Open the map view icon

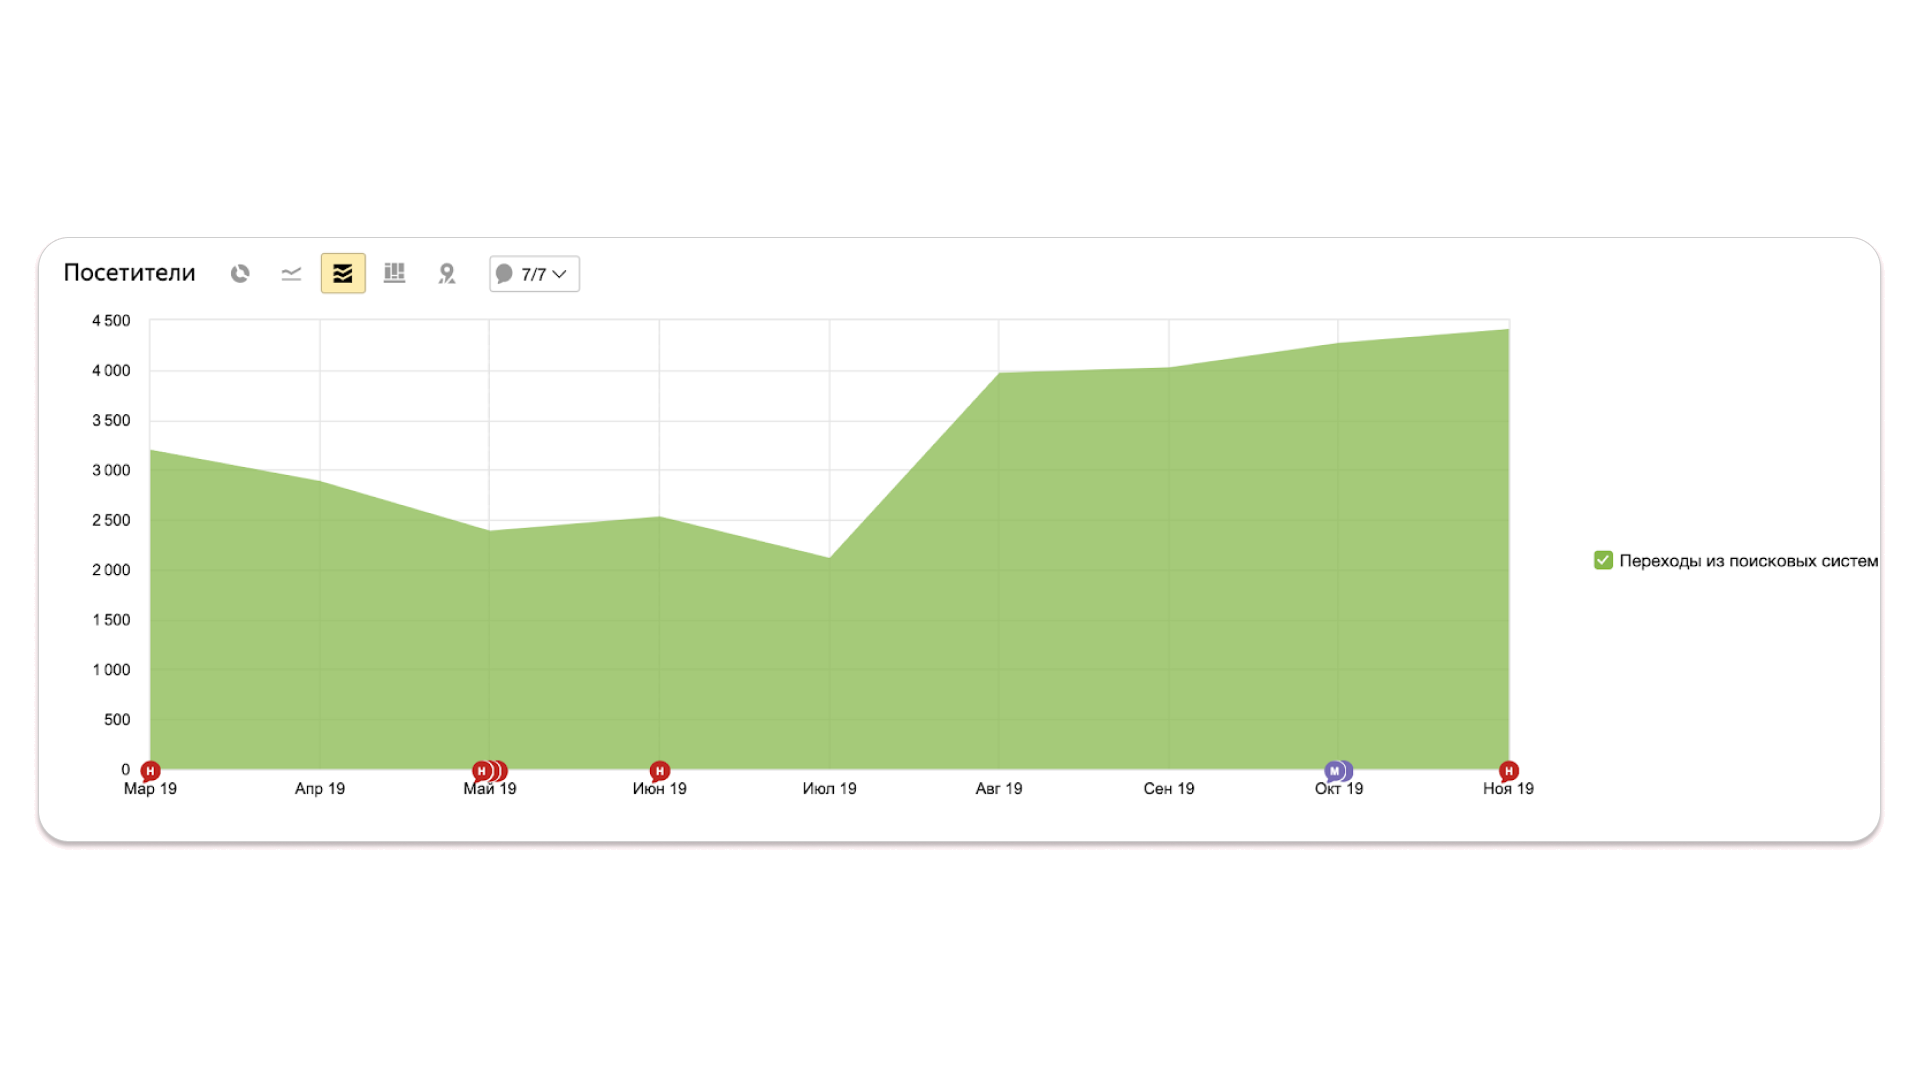[447, 273]
